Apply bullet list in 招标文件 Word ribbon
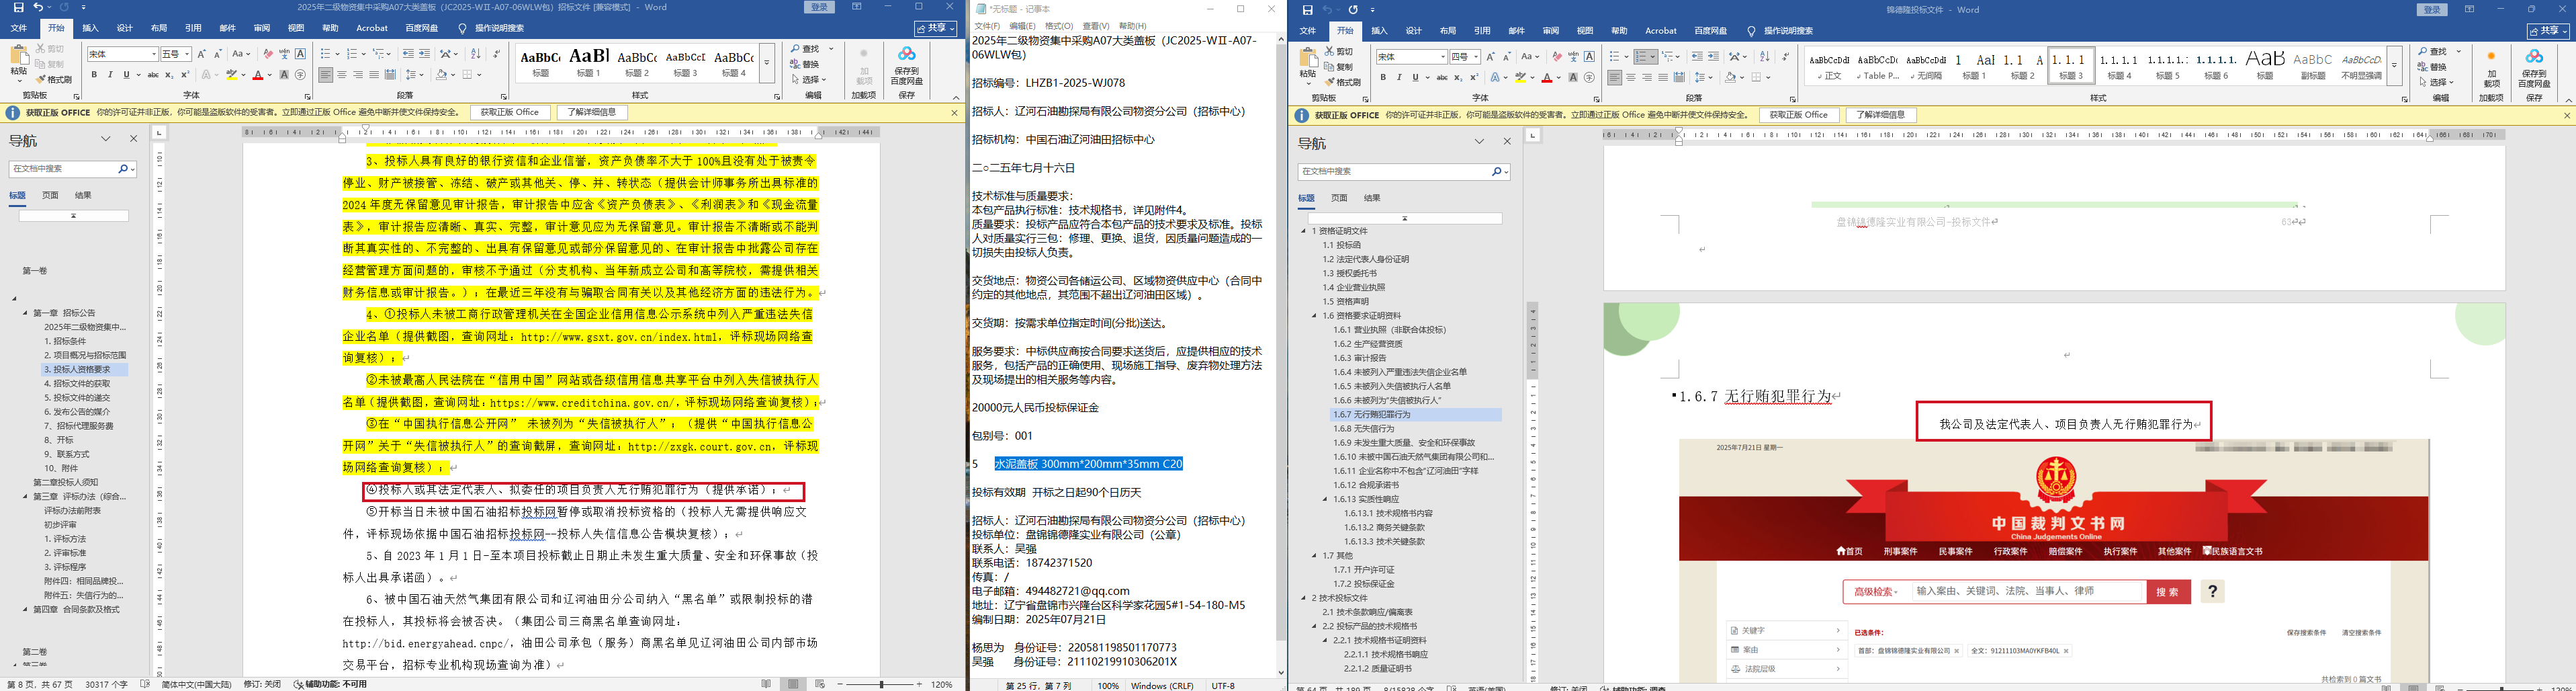This screenshot has height=691, width=2576. (326, 54)
